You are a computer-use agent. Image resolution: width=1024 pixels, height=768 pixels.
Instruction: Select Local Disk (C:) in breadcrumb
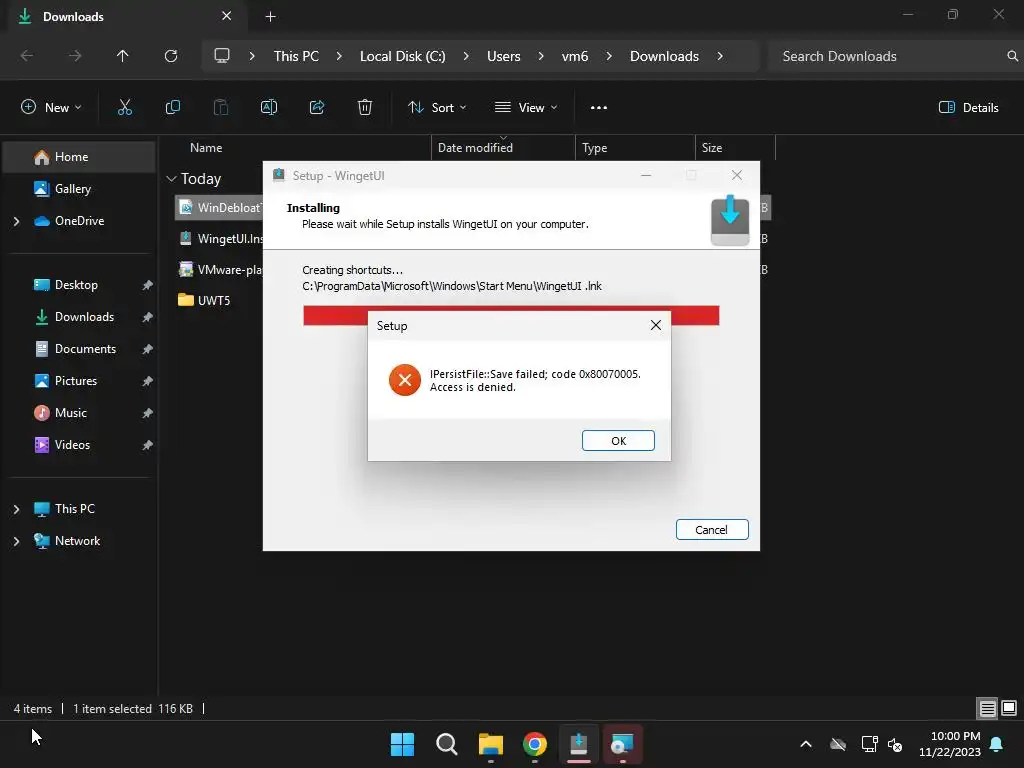402,56
